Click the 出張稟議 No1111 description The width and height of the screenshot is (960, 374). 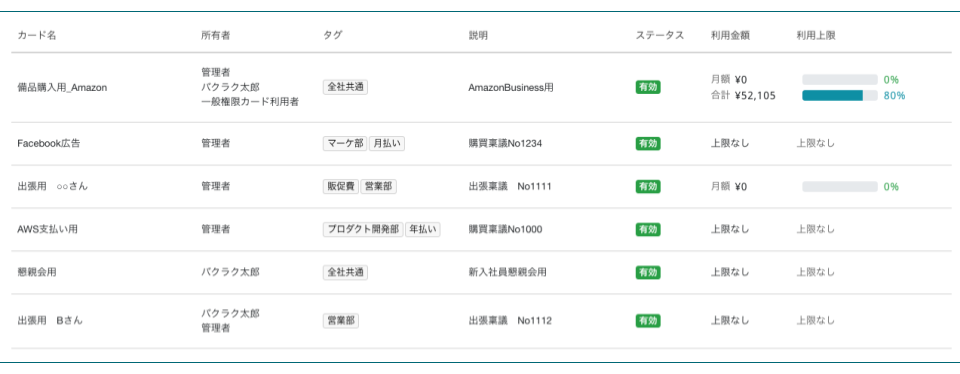[510, 187]
